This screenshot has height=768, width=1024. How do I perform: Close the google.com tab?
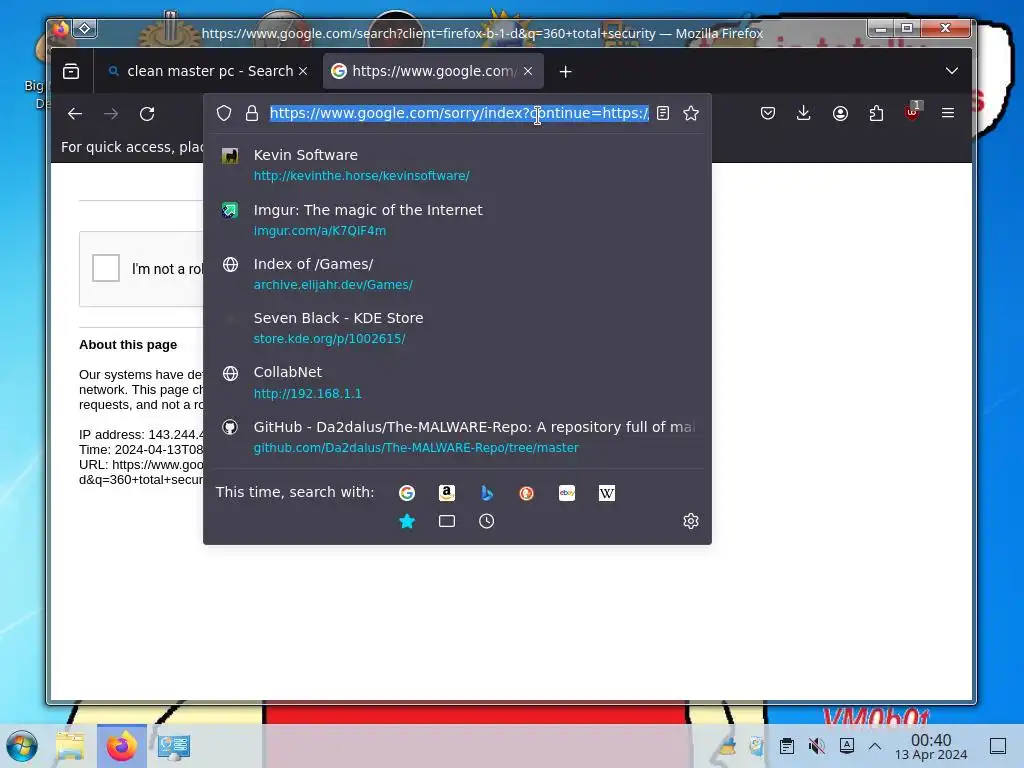(528, 71)
